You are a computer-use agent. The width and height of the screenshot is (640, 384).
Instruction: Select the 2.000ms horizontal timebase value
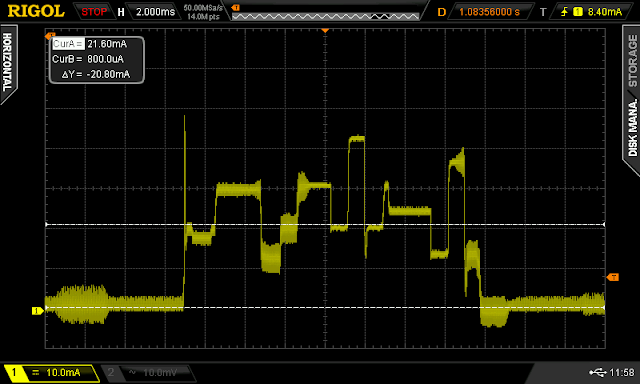click(155, 12)
